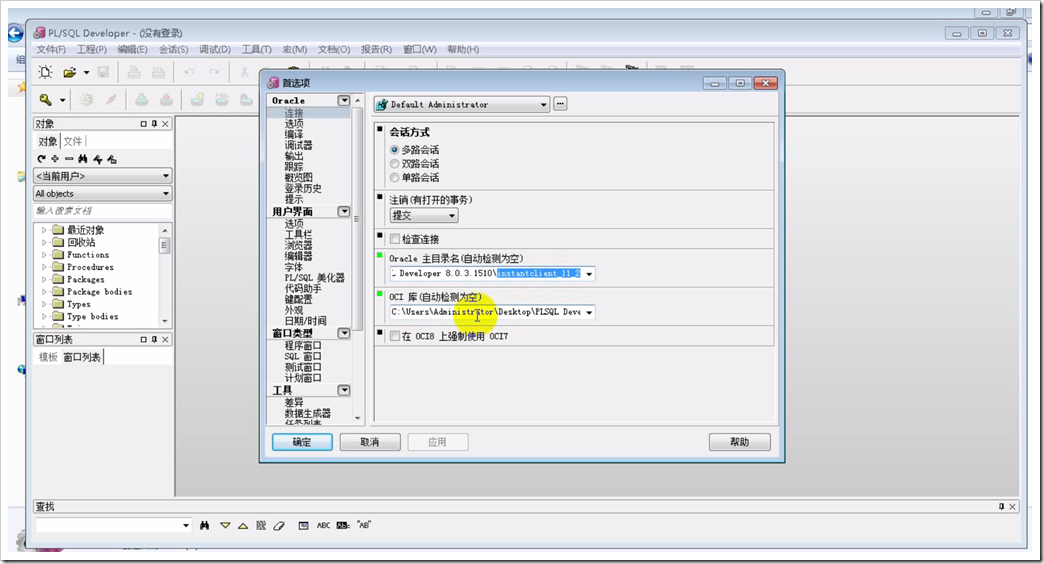Expand the Functions tree node
This screenshot has height=564, width=1044.
(x=44, y=255)
